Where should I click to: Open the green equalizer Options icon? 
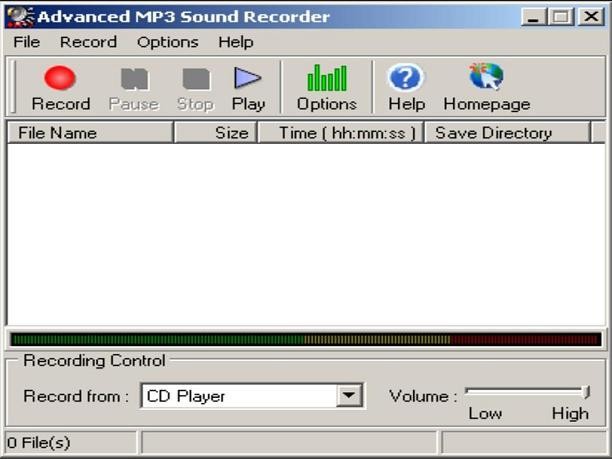(327, 87)
